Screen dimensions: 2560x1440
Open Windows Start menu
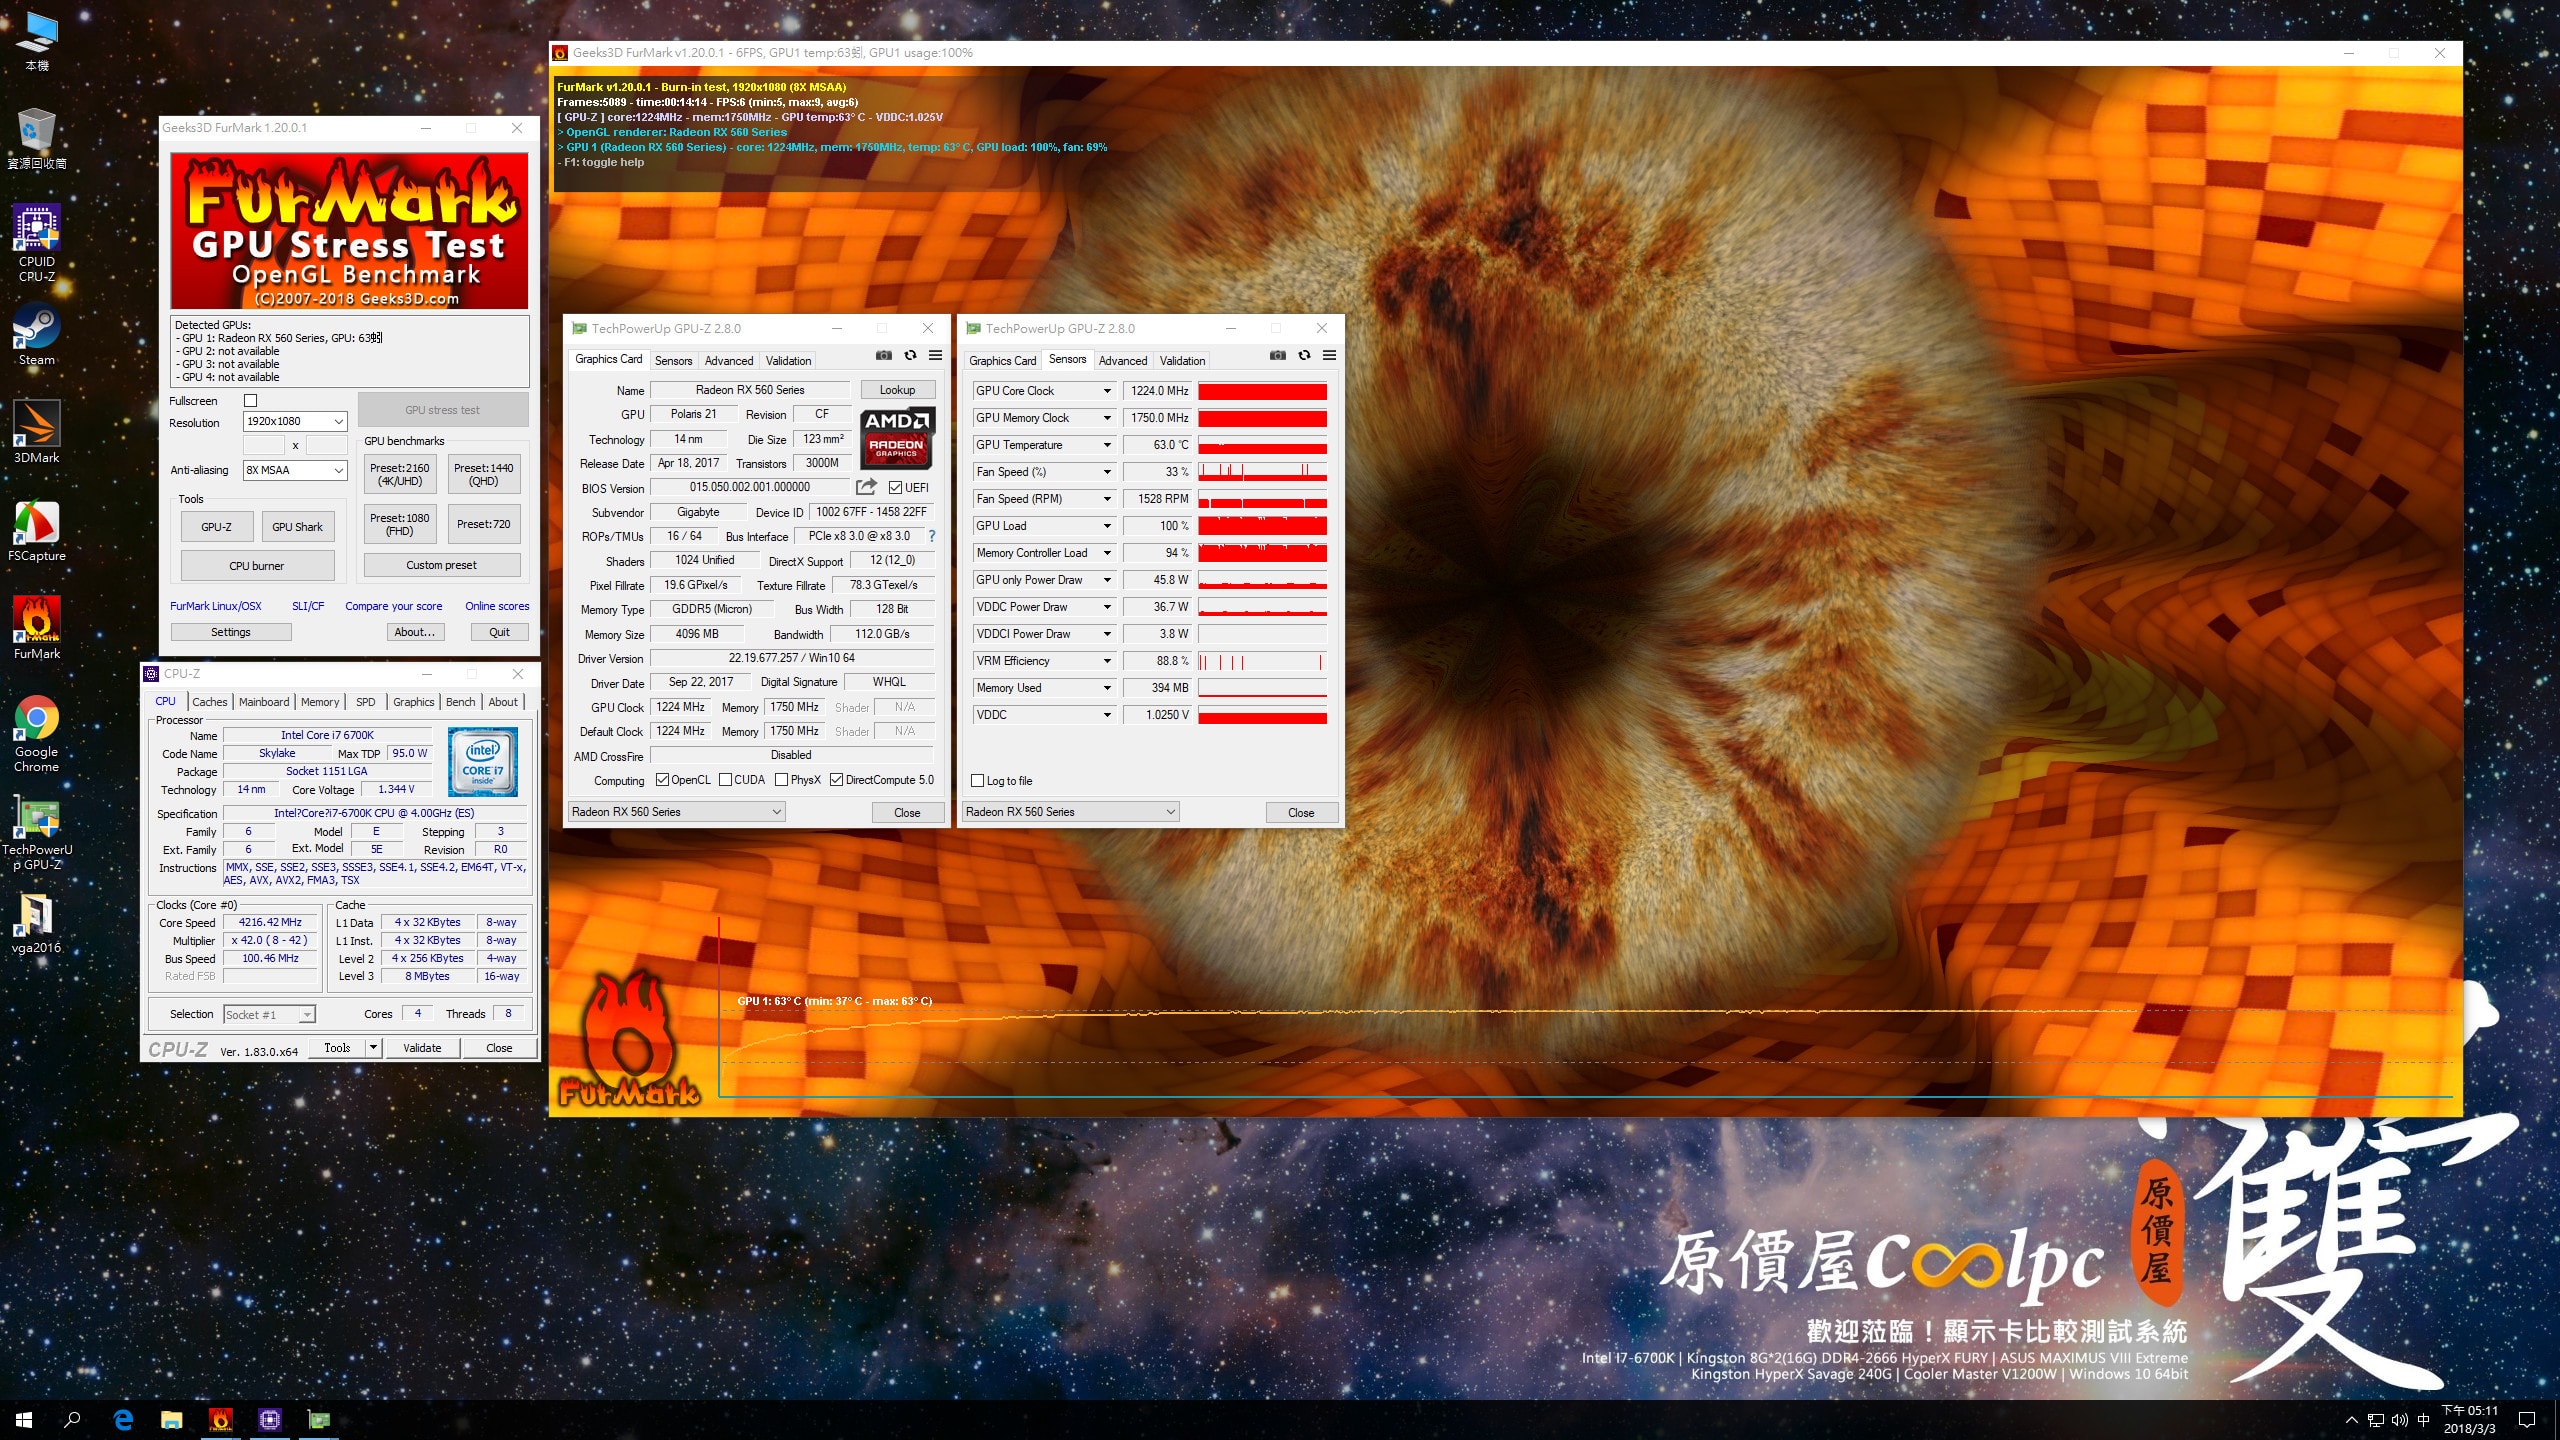24,1419
